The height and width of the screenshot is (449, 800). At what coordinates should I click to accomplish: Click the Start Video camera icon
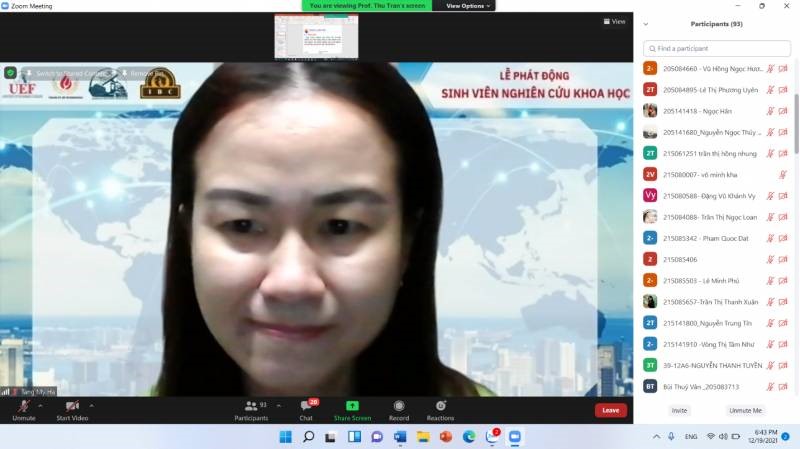pyautogui.click(x=72, y=406)
